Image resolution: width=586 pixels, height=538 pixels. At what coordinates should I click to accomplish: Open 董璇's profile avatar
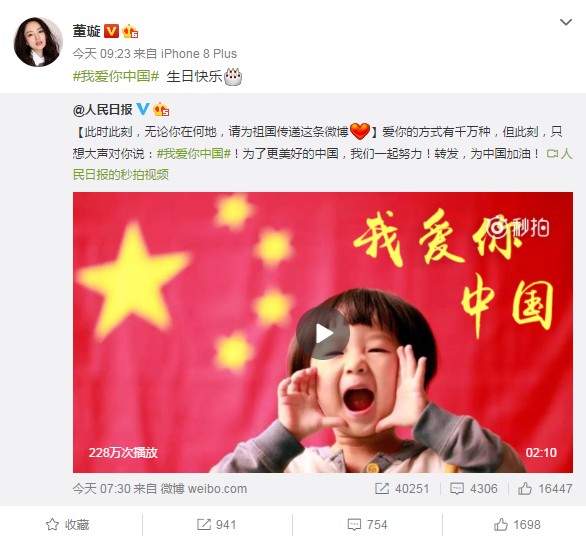coord(38,41)
